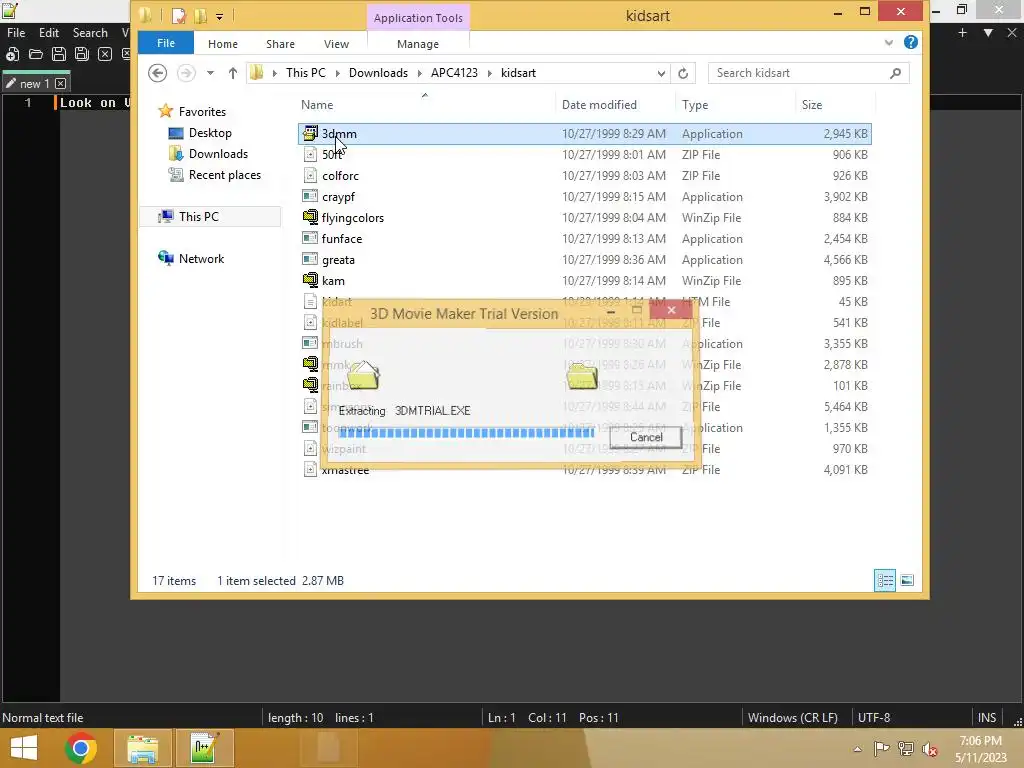Image resolution: width=1024 pixels, height=768 pixels.
Task: Switch to Details view layout icon
Action: [885, 580]
